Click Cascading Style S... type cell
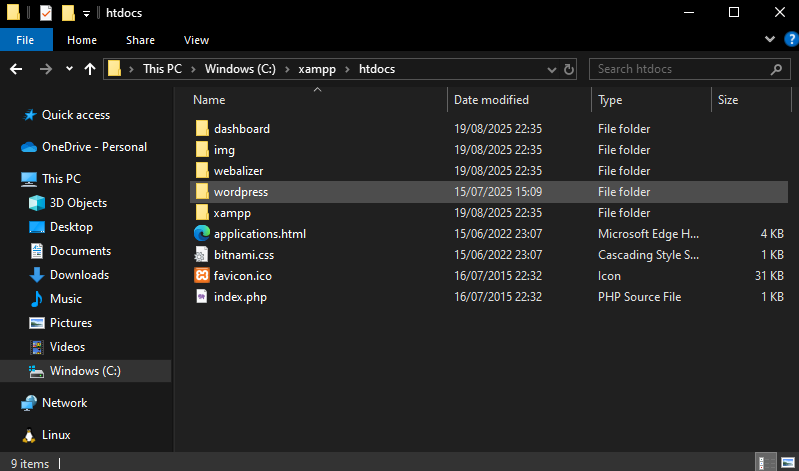This screenshot has height=471, width=799. tap(649, 255)
